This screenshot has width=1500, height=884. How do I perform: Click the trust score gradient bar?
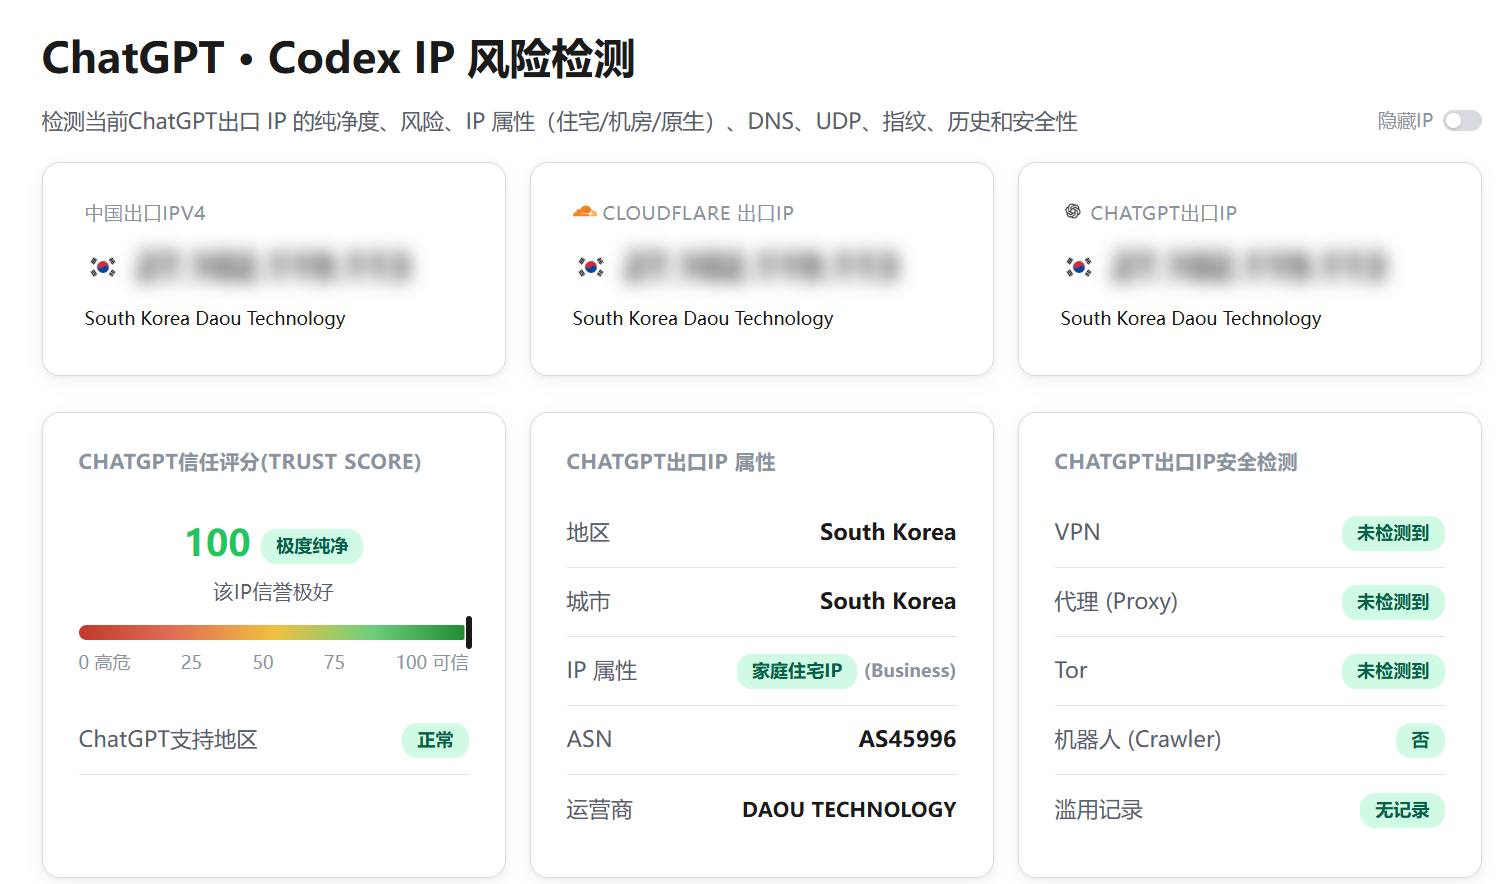[272, 632]
